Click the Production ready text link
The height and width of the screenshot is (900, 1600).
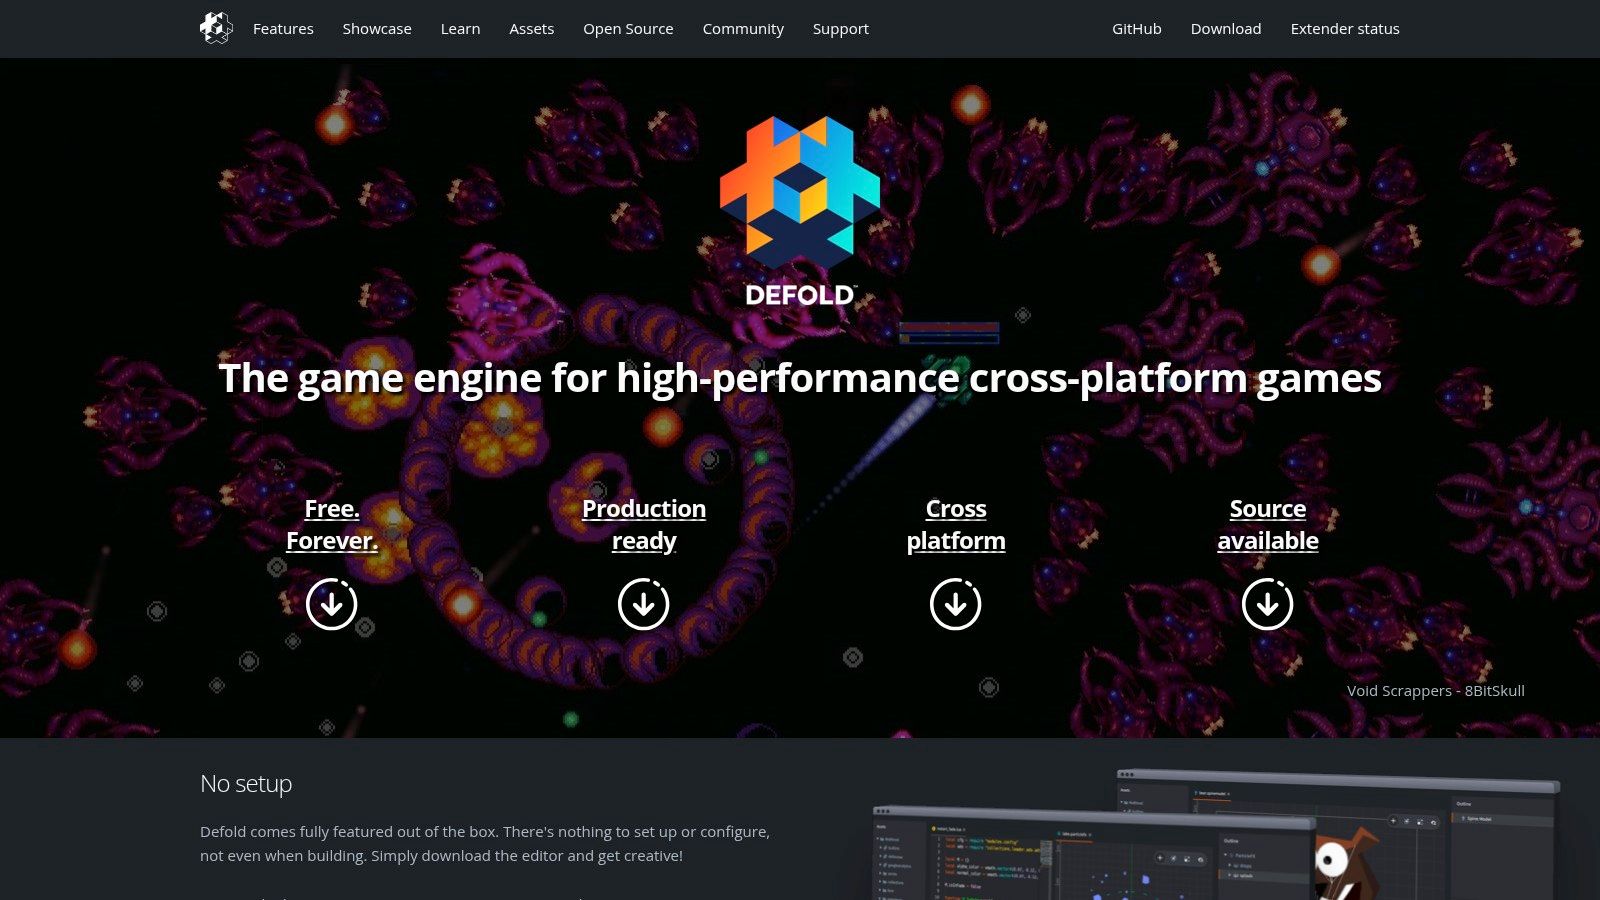point(643,524)
